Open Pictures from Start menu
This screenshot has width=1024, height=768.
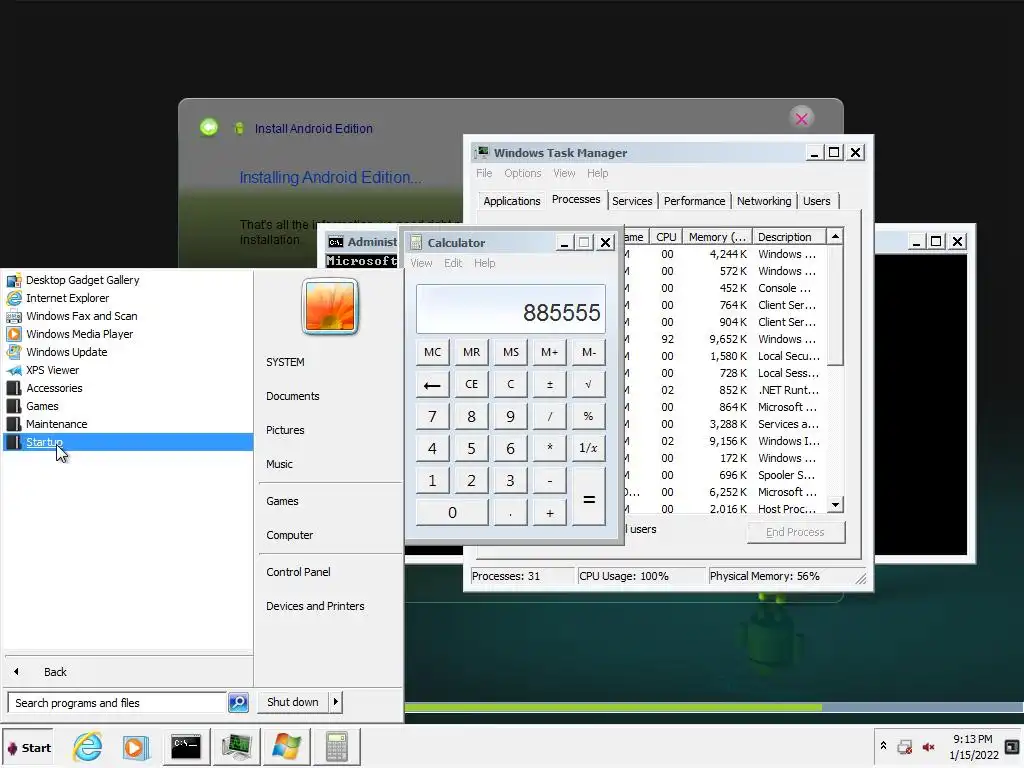point(285,430)
